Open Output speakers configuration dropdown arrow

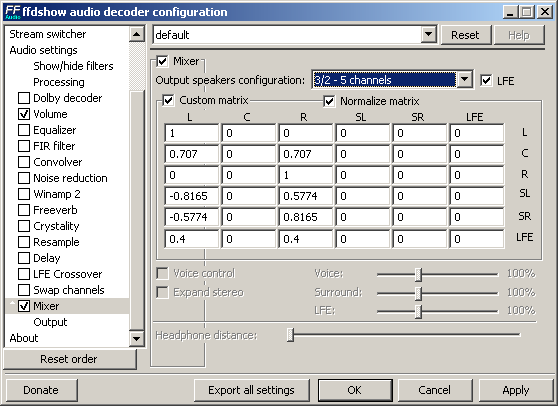465,79
